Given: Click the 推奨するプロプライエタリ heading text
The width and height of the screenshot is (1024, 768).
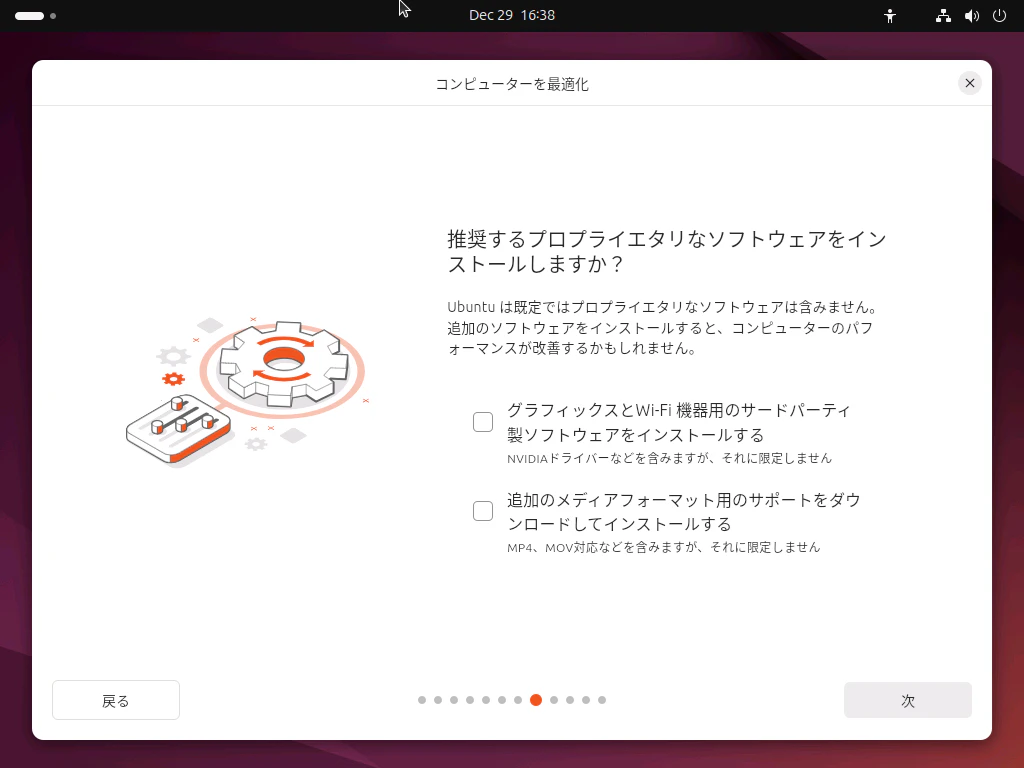Looking at the screenshot, I should 665,239.
